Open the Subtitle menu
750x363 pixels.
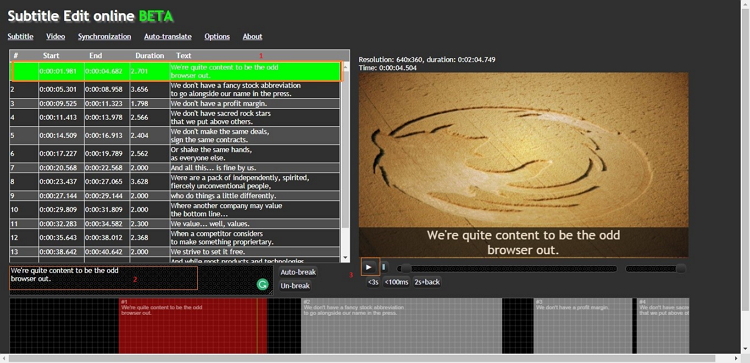click(x=21, y=36)
